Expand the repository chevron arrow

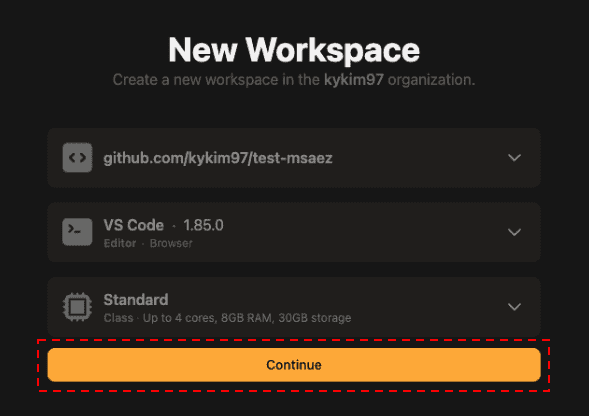(x=514, y=157)
